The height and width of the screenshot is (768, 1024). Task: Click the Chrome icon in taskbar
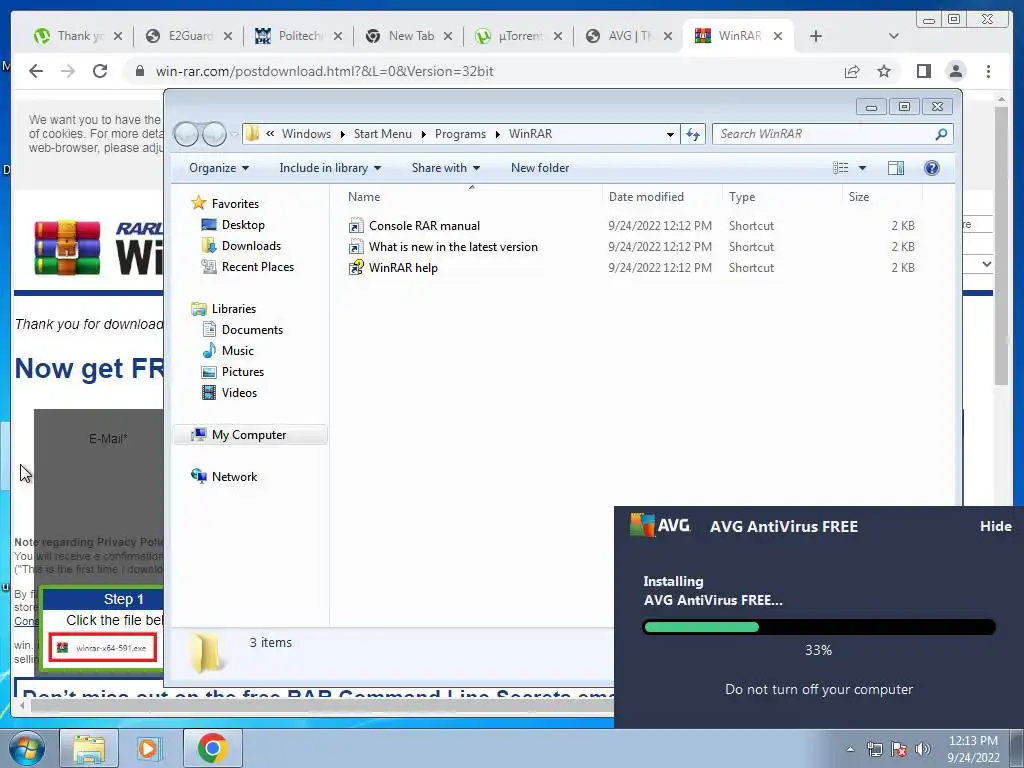tap(213, 748)
